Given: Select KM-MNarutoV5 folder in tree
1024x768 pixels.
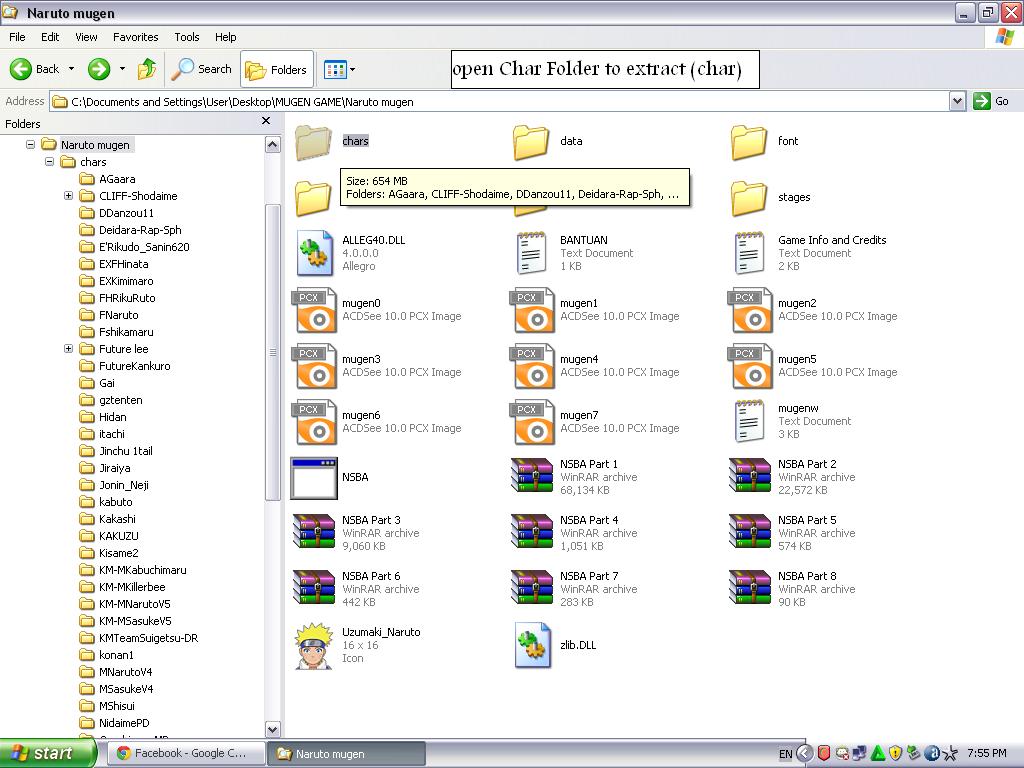Looking at the screenshot, I should 134,603.
